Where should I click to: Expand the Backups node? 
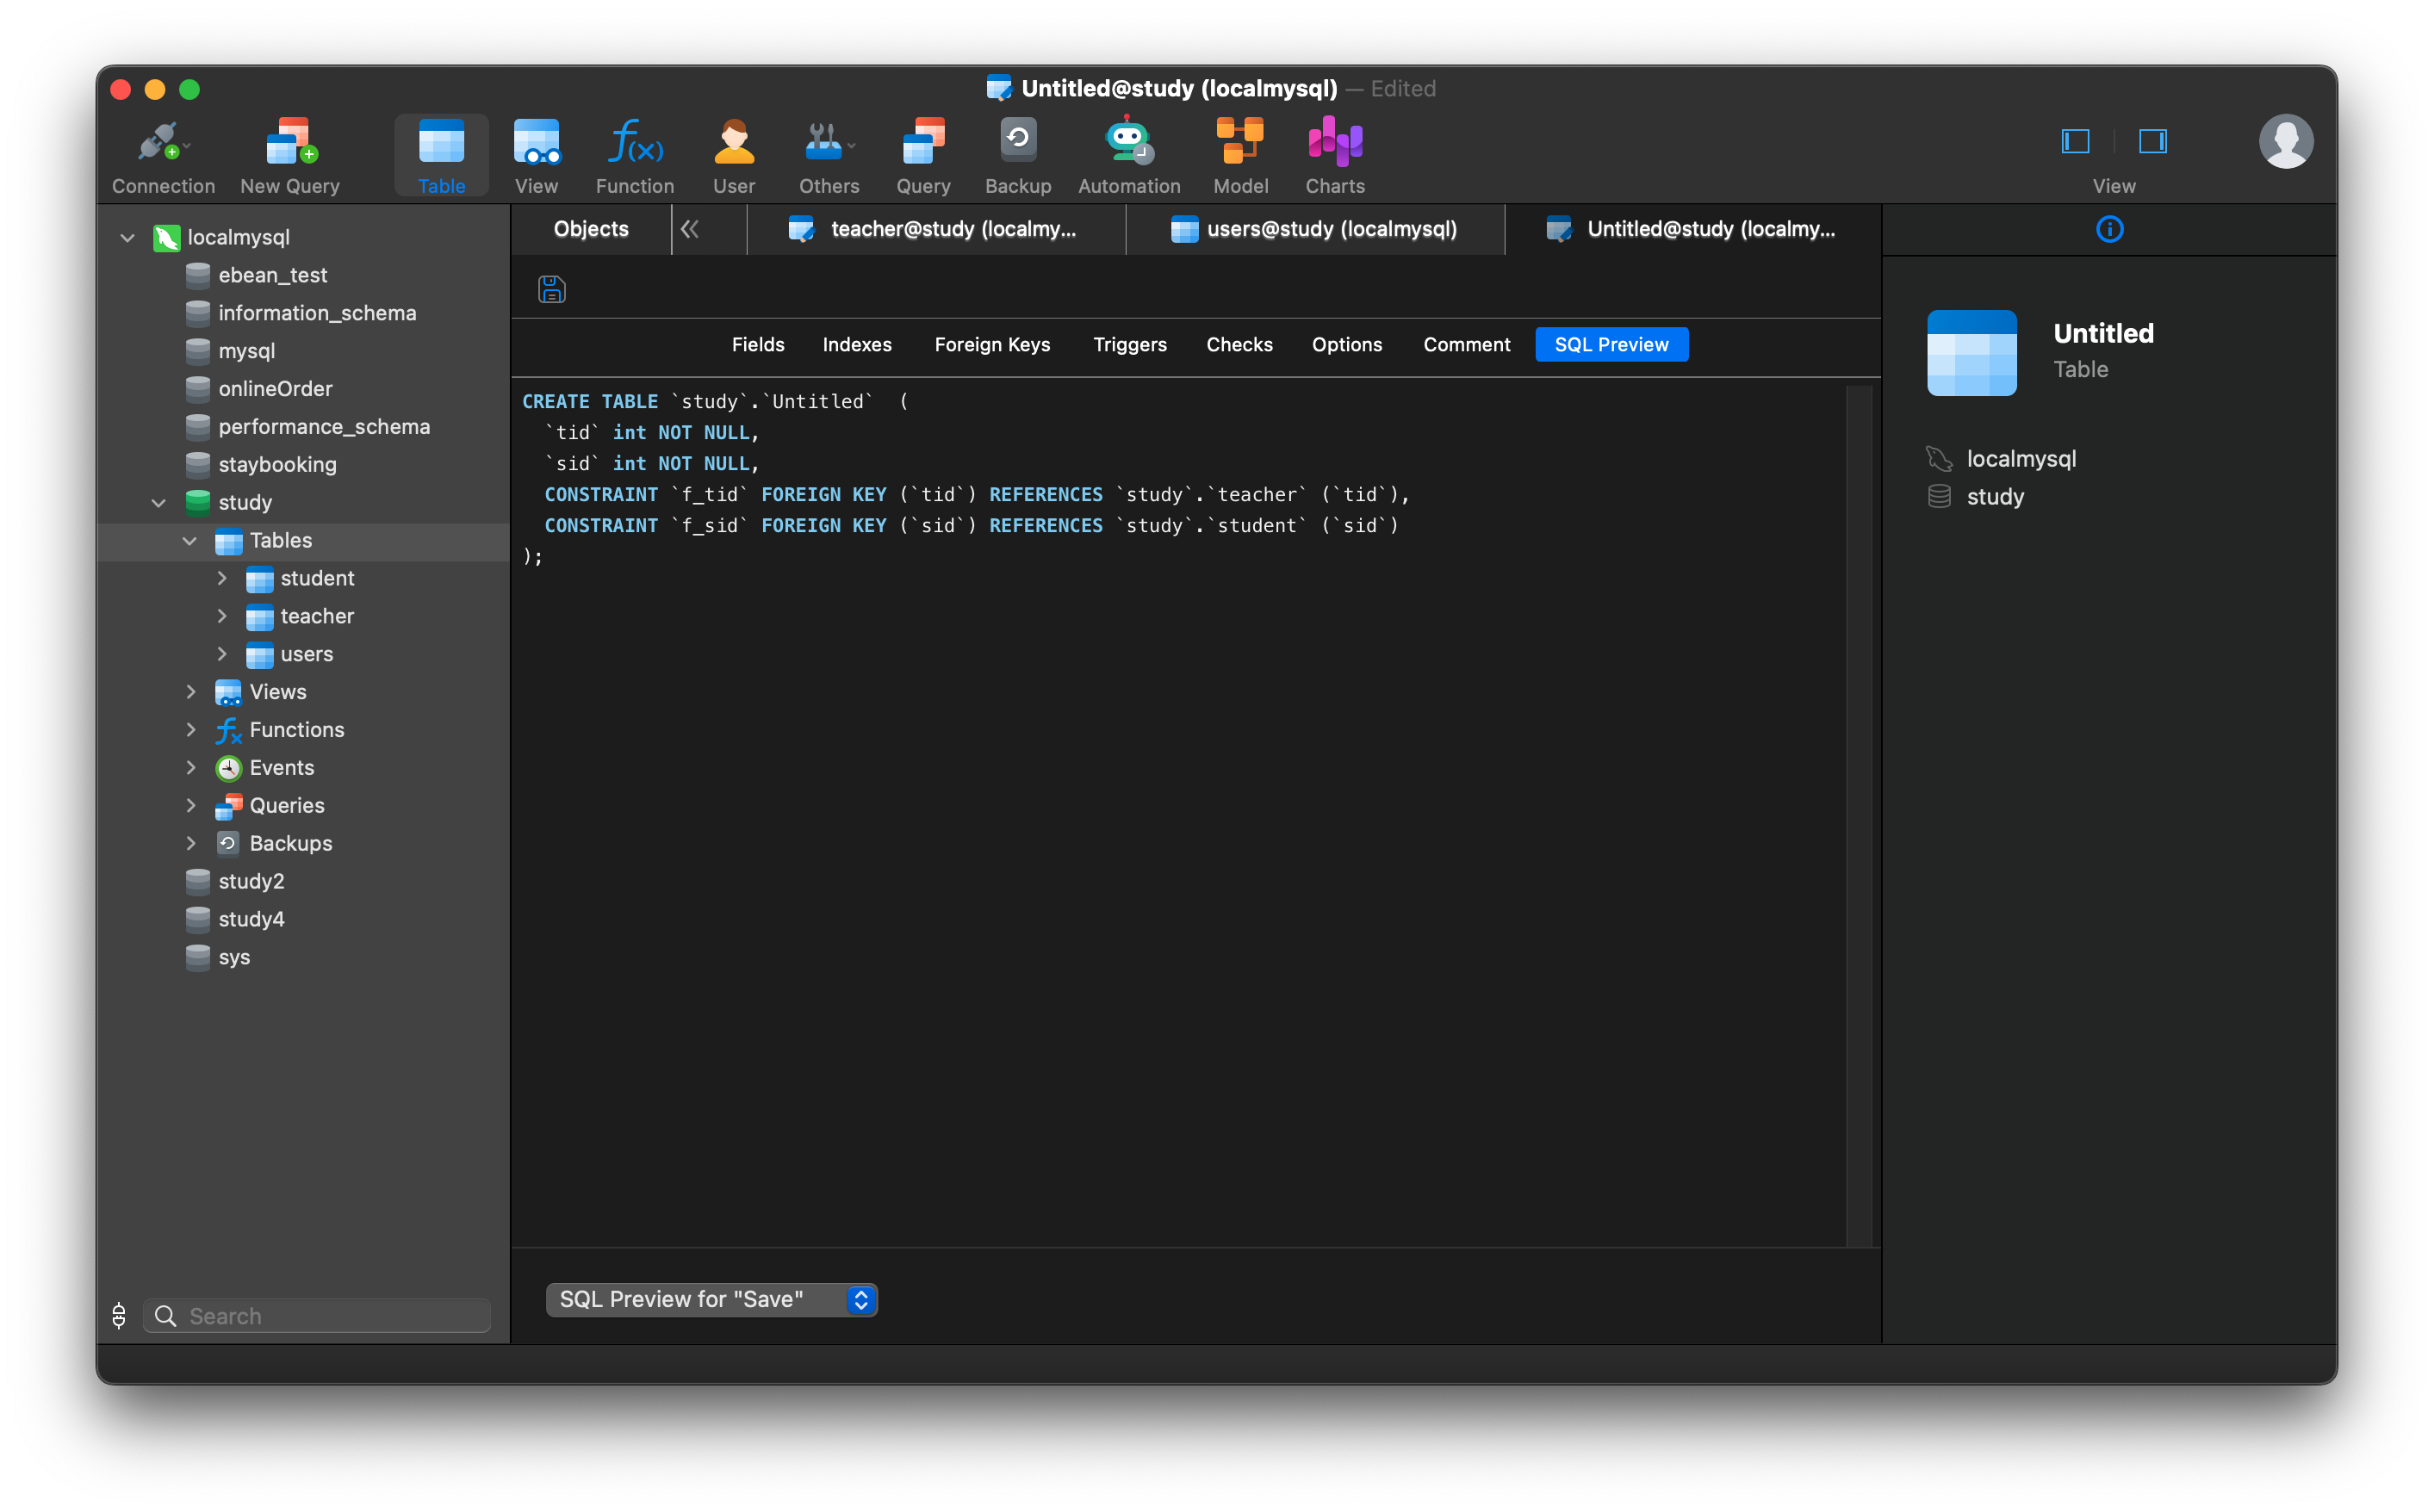pyautogui.click(x=191, y=844)
